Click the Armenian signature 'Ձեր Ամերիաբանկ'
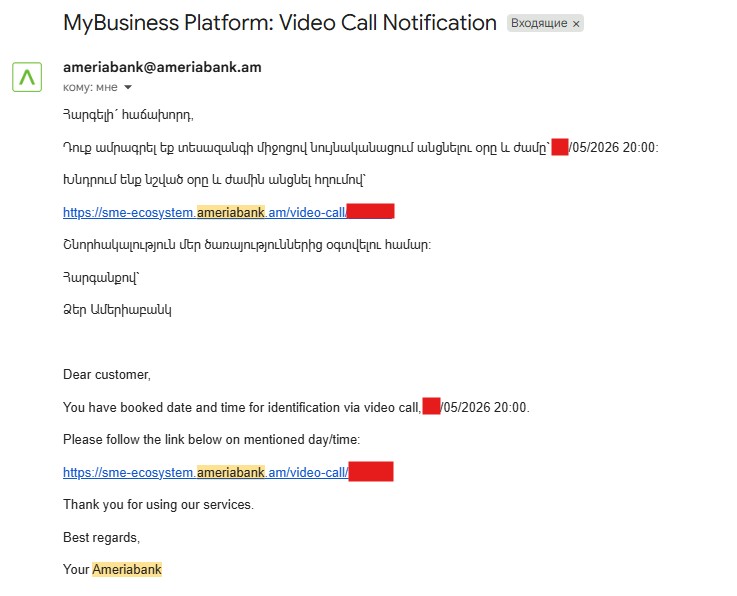737x596 pixels. click(117, 310)
